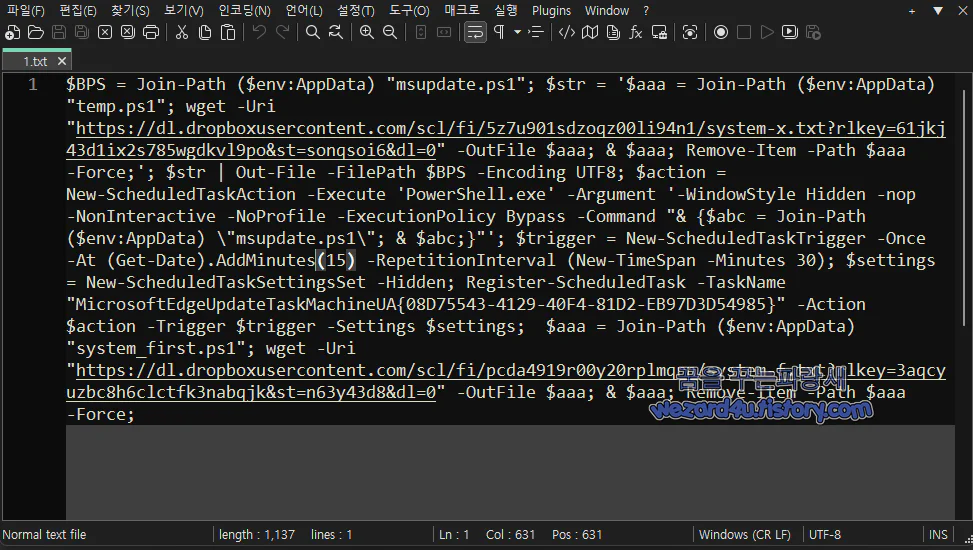Select the 1.txt document tab
The height and width of the screenshot is (550, 973).
pos(35,61)
